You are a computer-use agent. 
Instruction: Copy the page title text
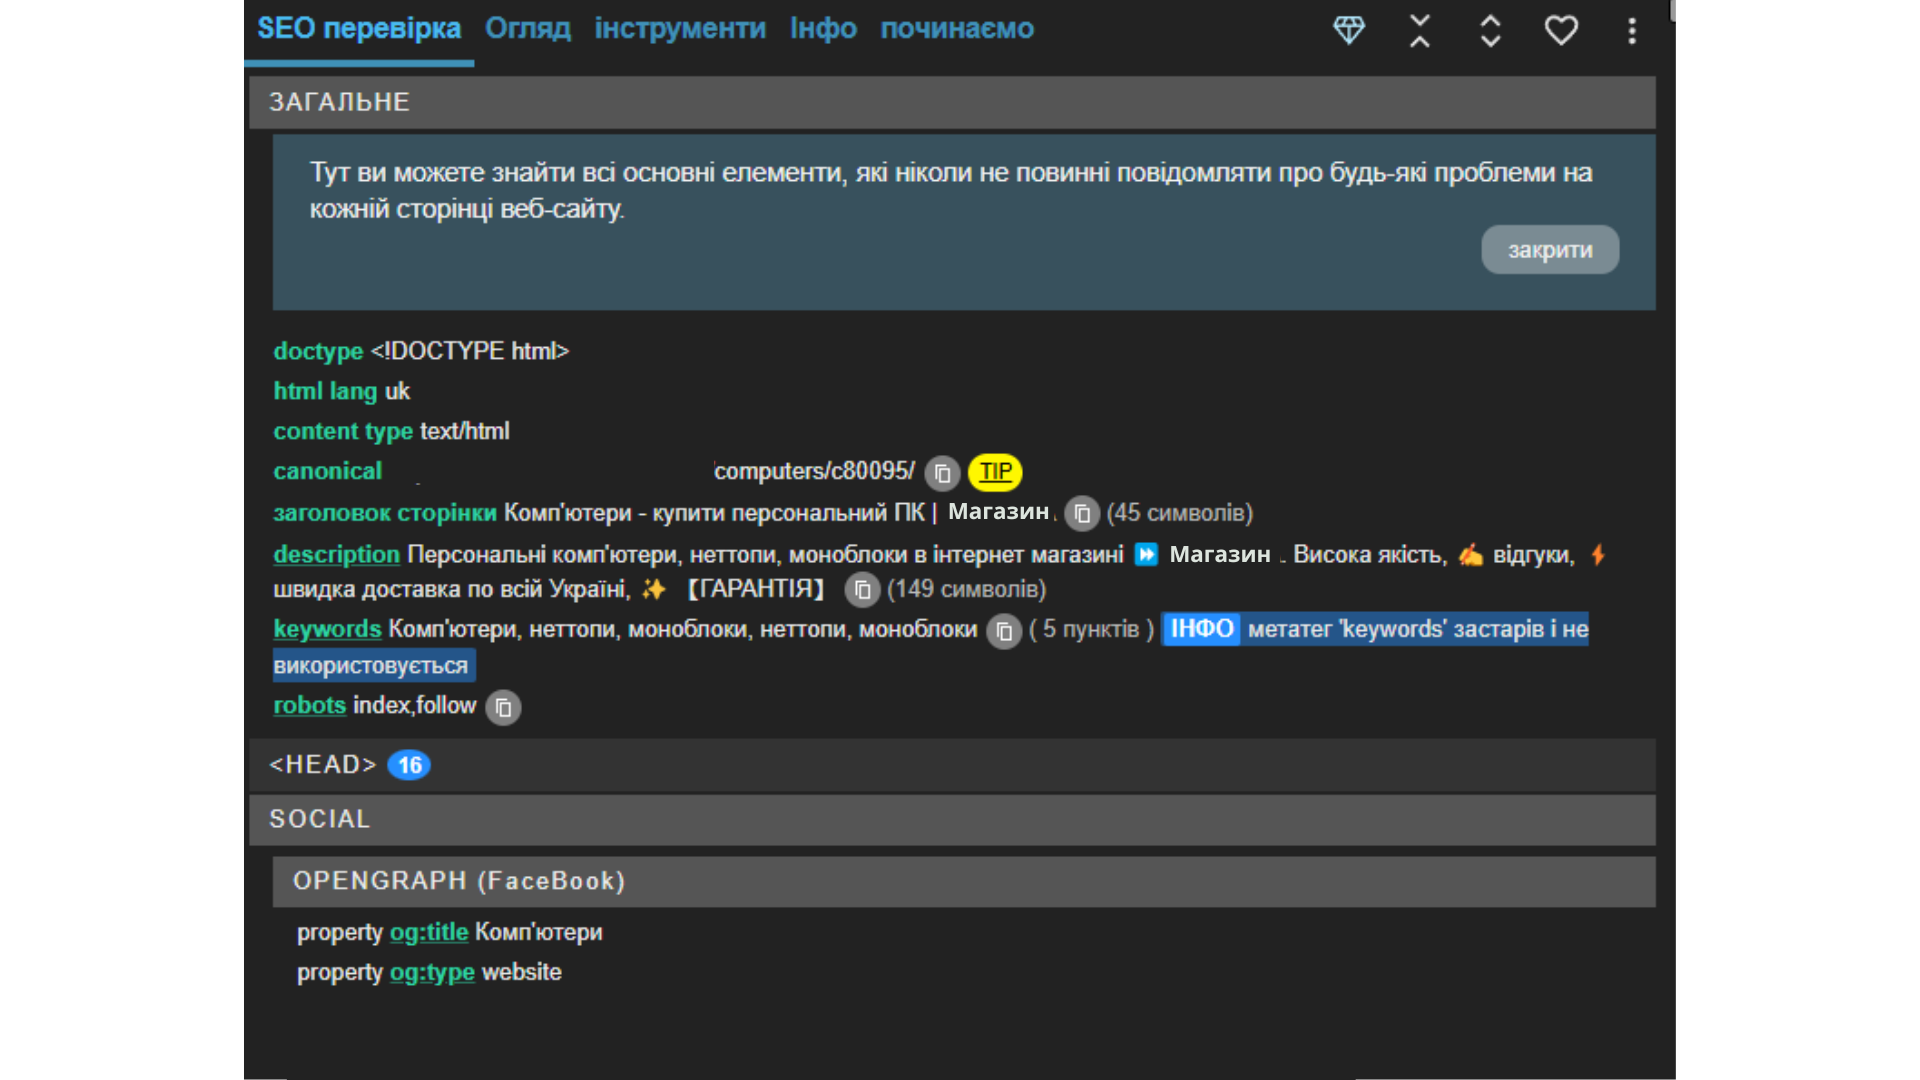pyautogui.click(x=1082, y=514)
